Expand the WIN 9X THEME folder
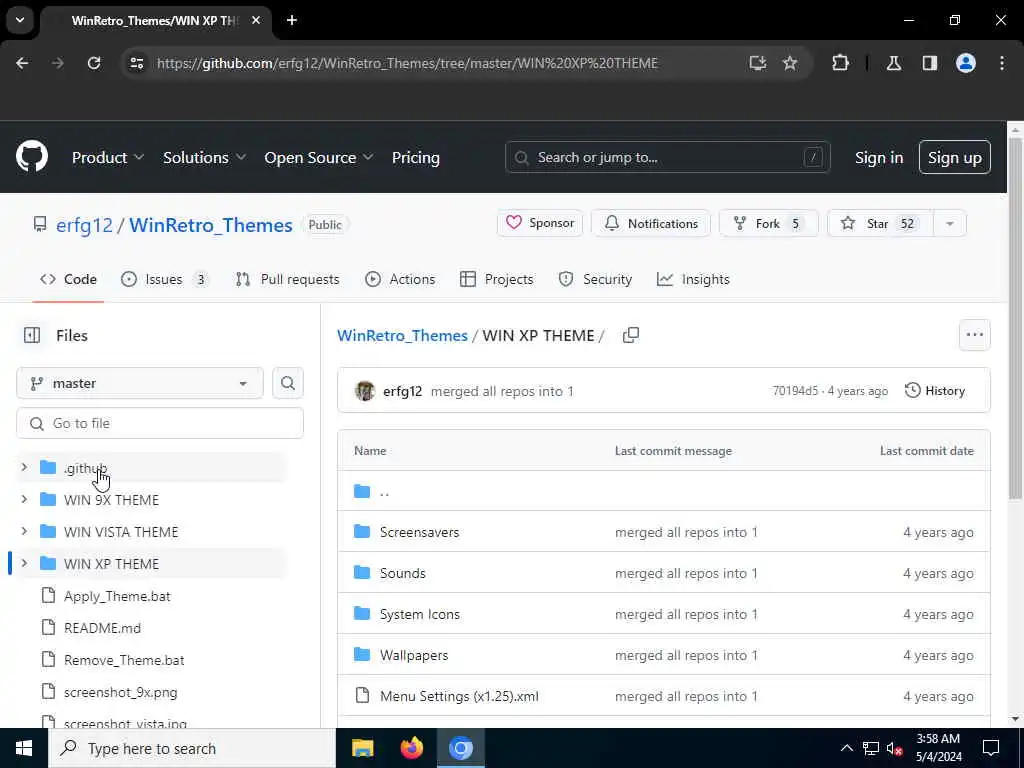Screen dimensions: 1024x768 [x=24, y=500]
